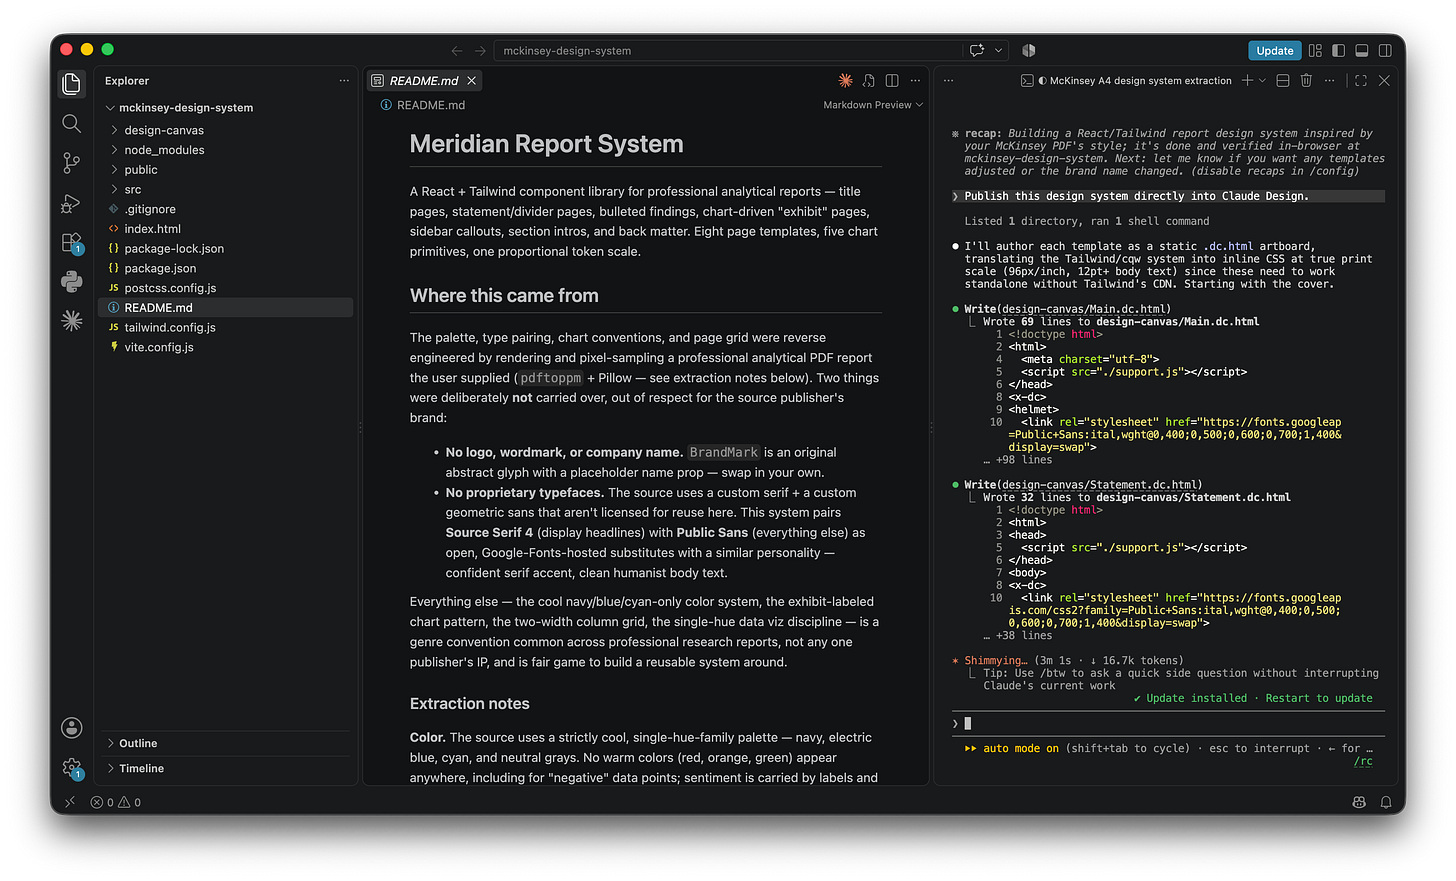Click the Update button in title bar
This screenshot has width=1456, height=881.
click(1274, 50)
